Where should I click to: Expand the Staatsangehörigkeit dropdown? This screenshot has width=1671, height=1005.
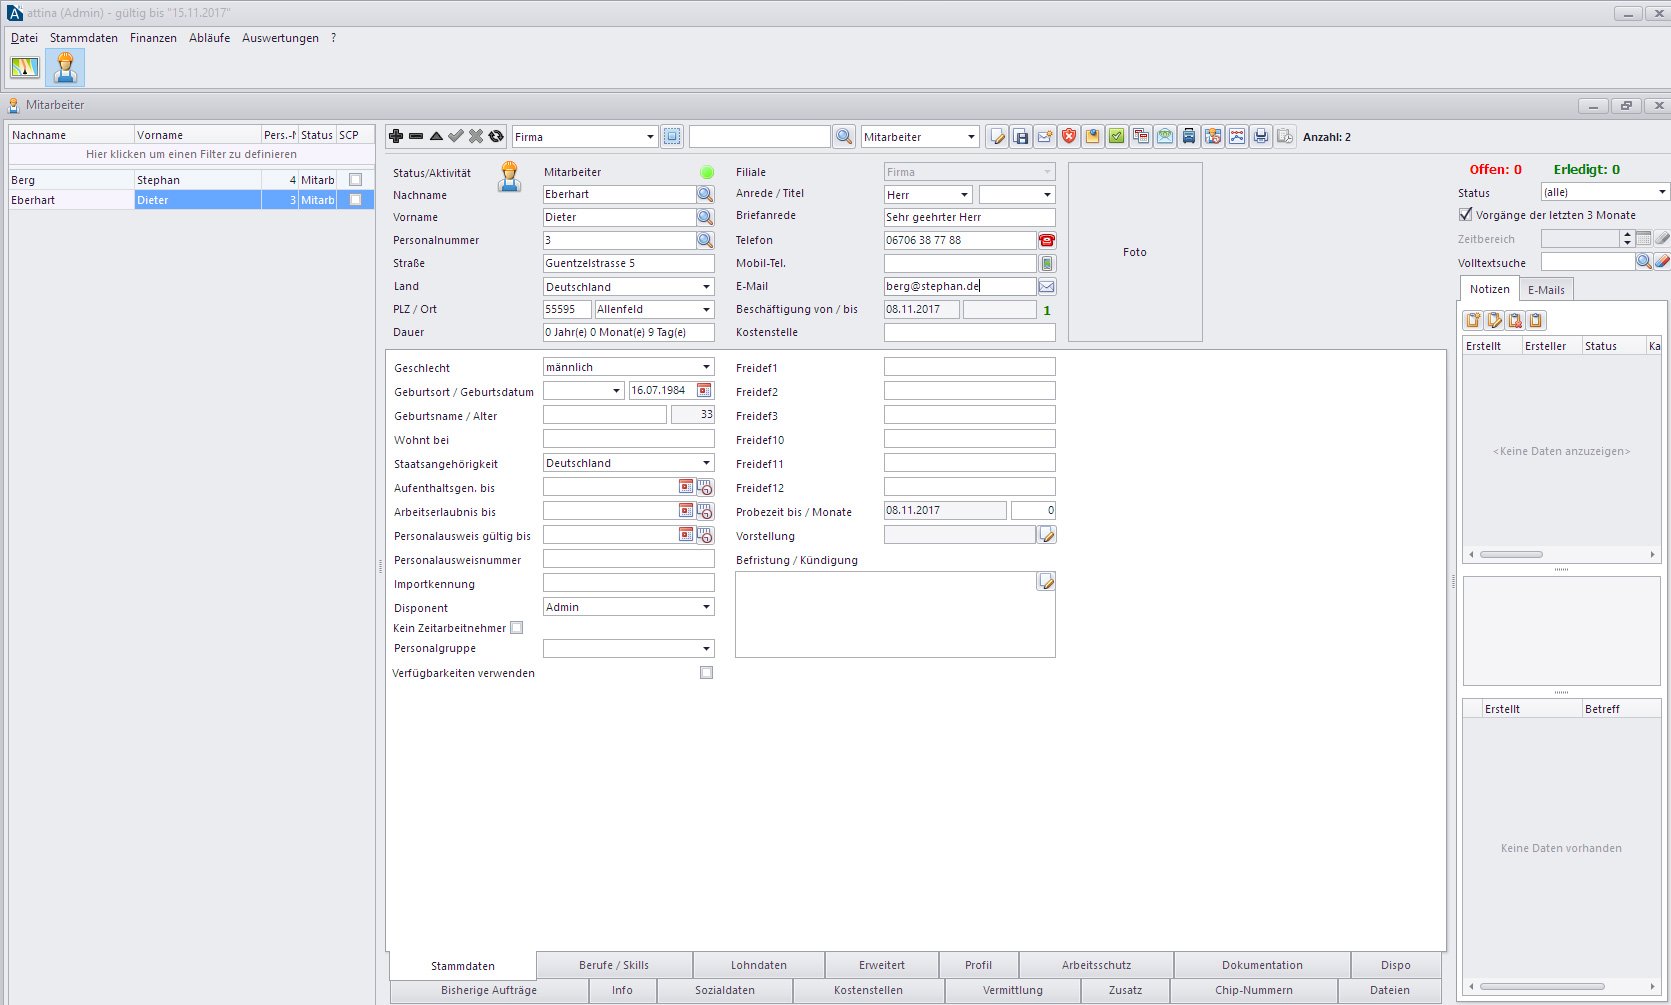pos(706,464)
